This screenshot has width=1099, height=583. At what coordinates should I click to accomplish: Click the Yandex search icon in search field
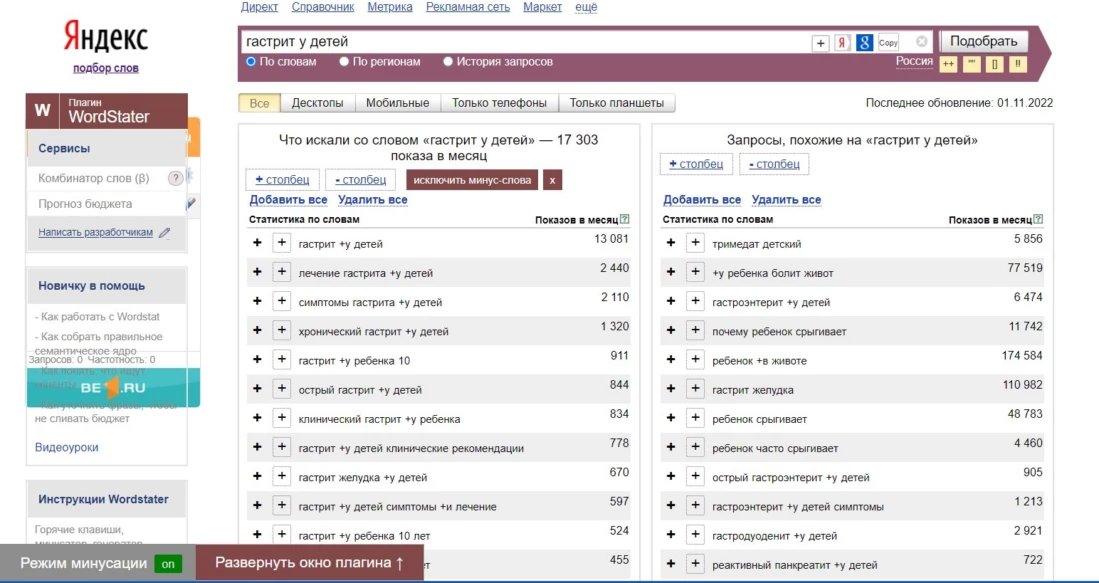coord(842,42)
